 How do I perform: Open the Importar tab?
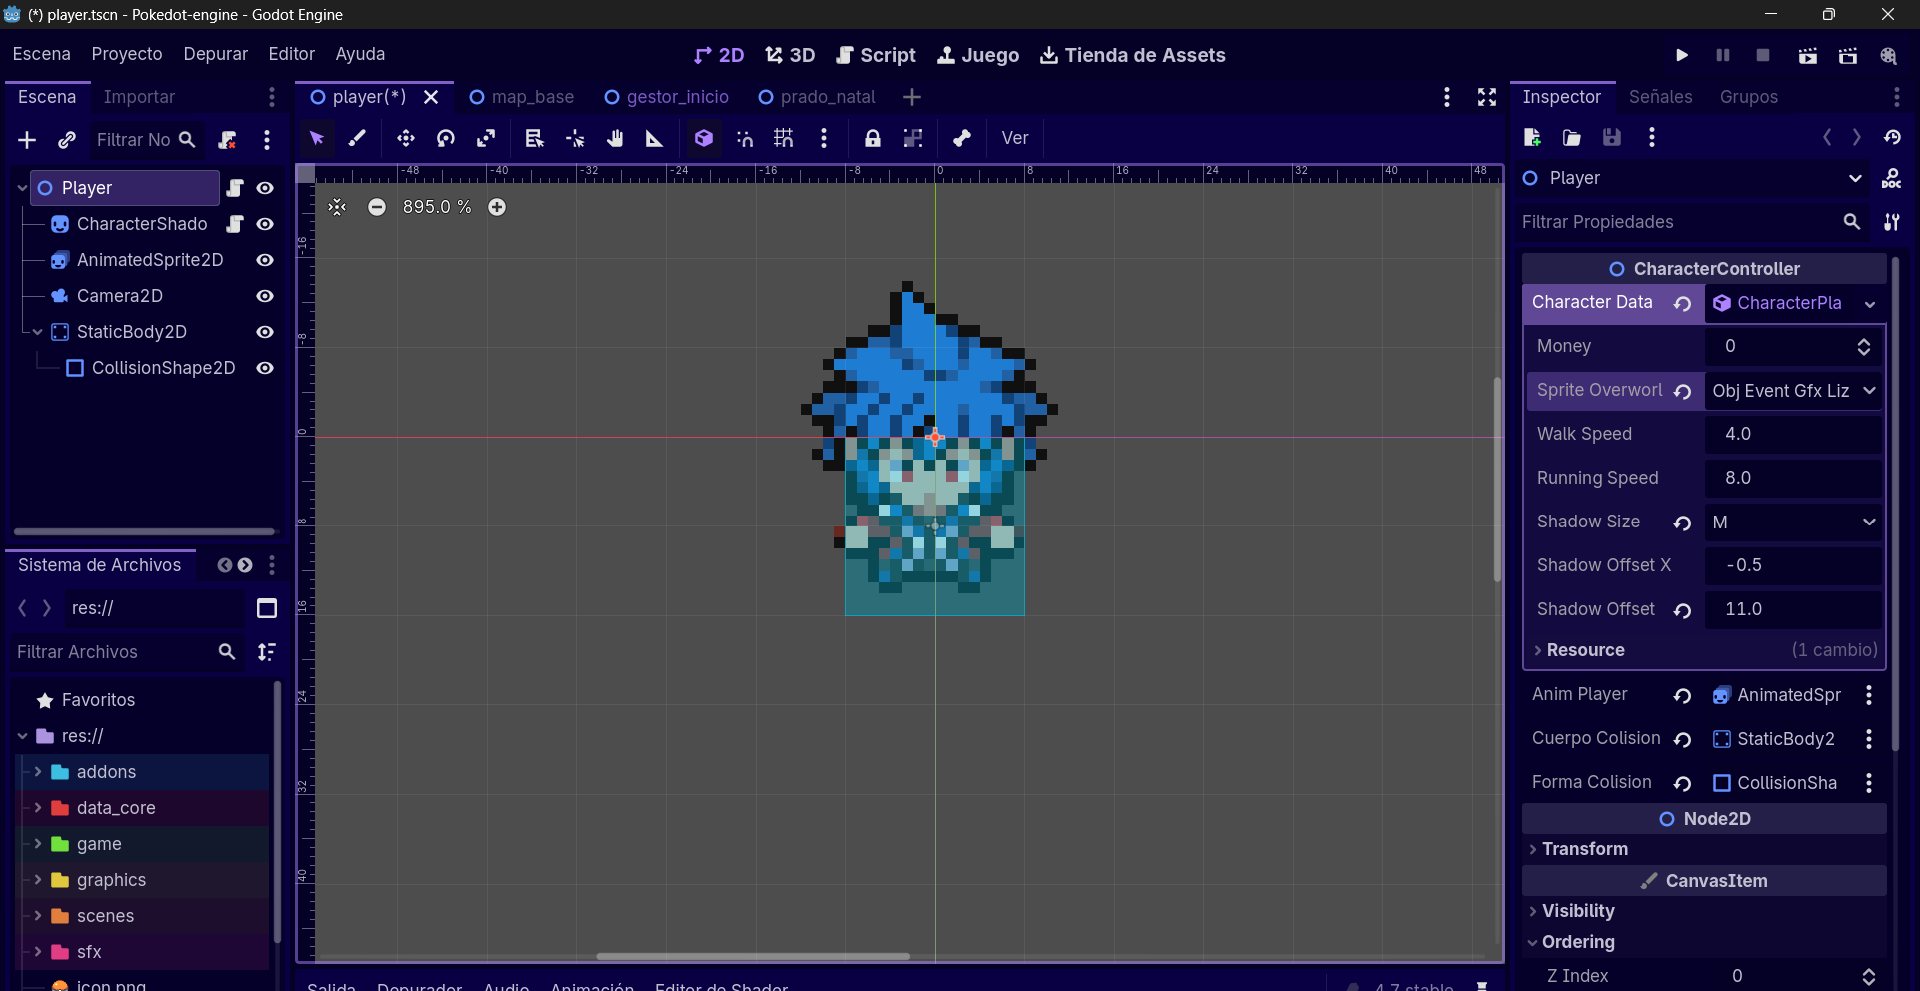[x=139, y=97]
